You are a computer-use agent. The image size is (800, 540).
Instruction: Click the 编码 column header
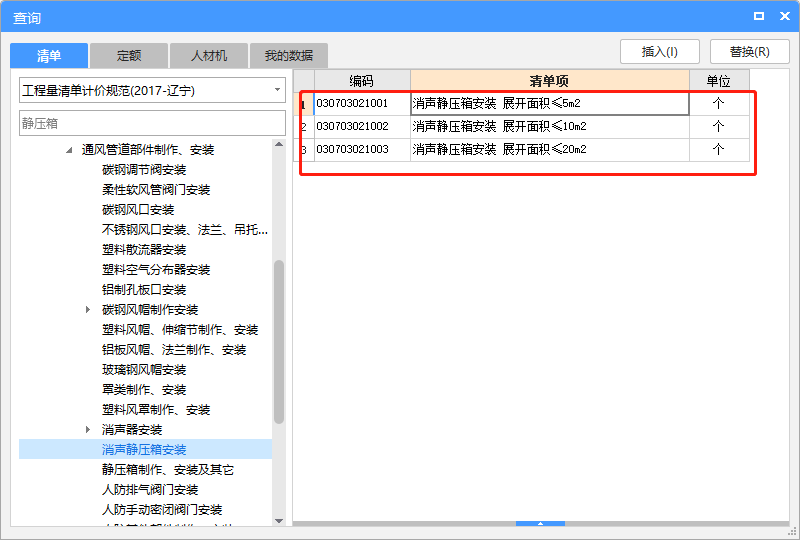[362, 81]
